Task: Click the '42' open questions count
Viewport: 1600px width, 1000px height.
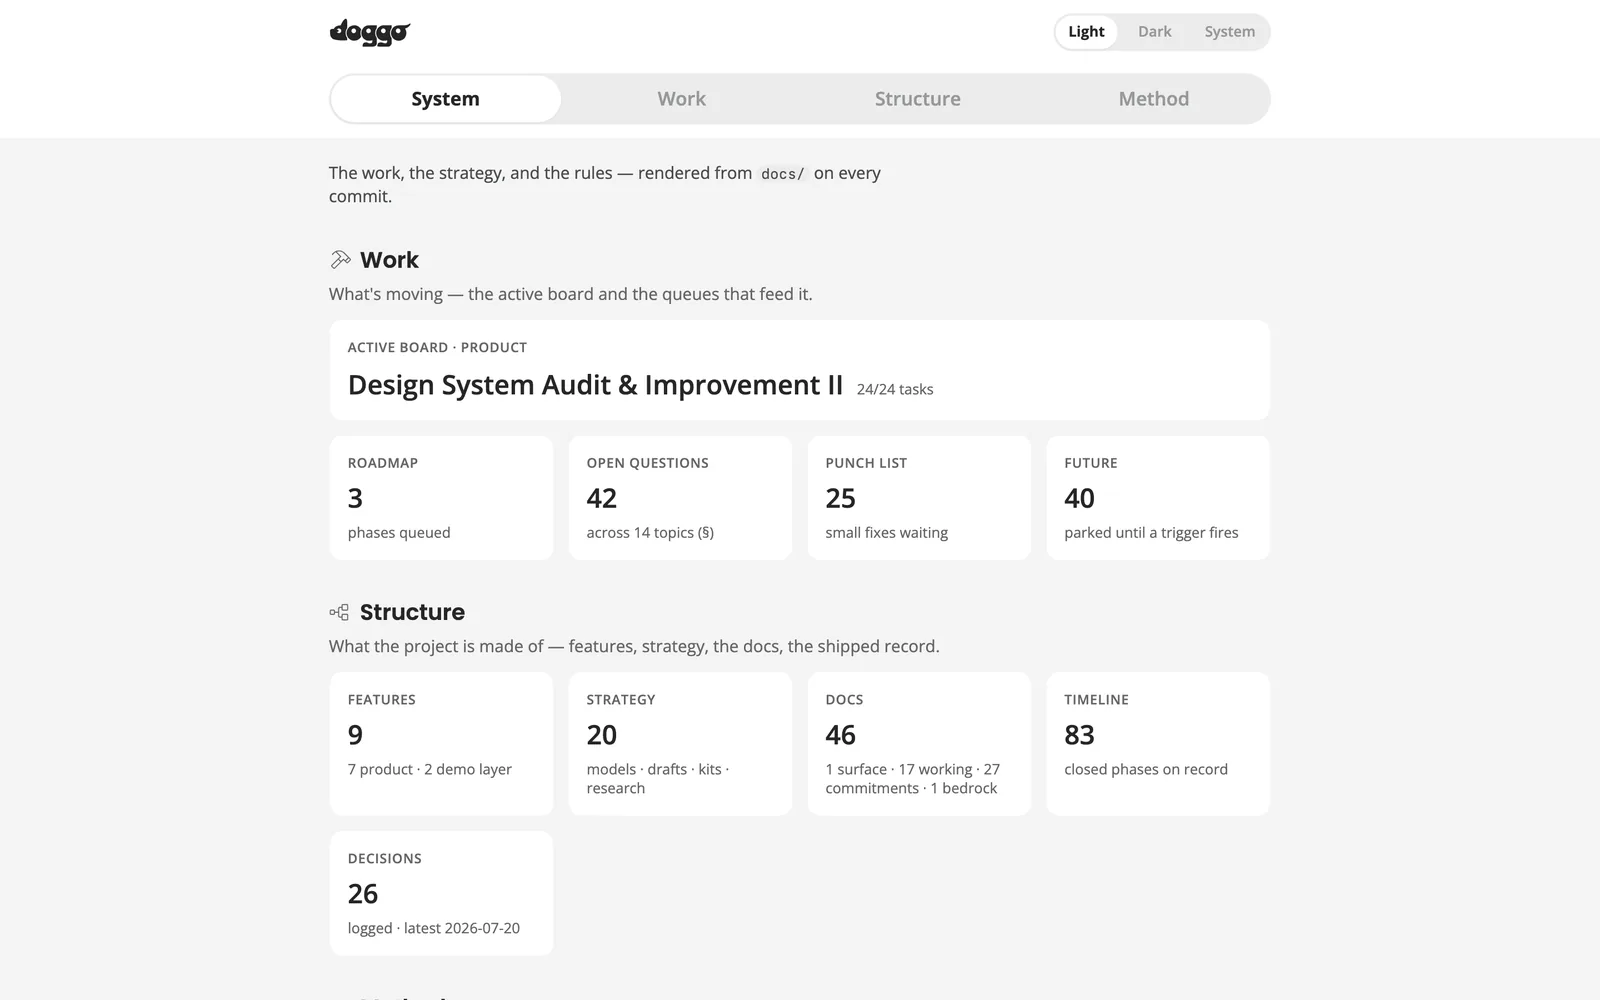Action: pos(601,498)
